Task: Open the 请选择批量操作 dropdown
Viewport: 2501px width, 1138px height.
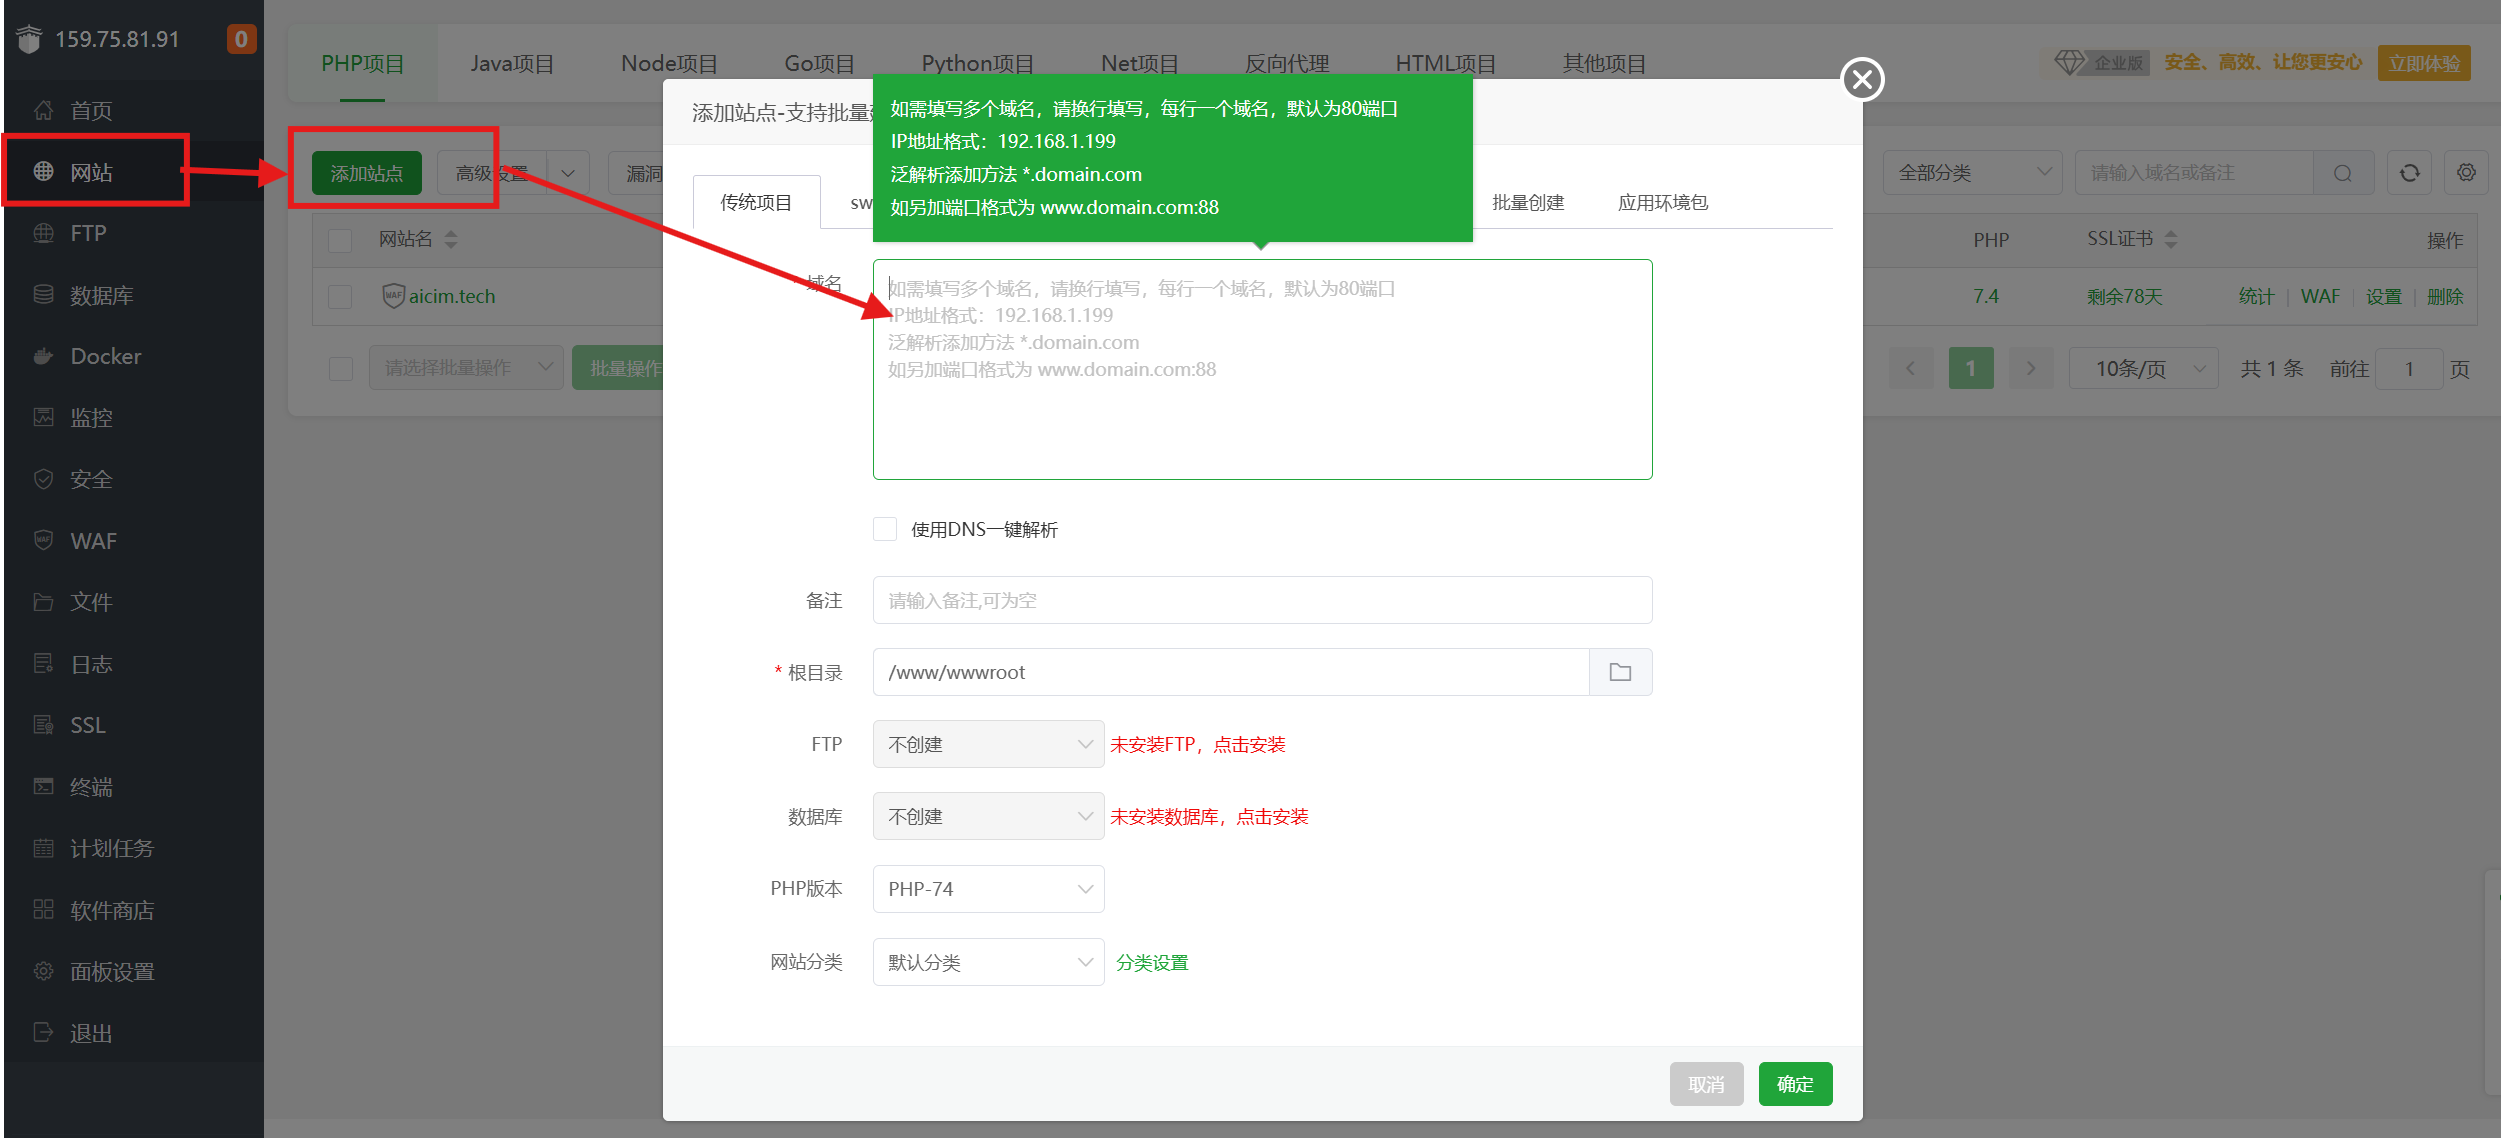Action: [466, 368]
